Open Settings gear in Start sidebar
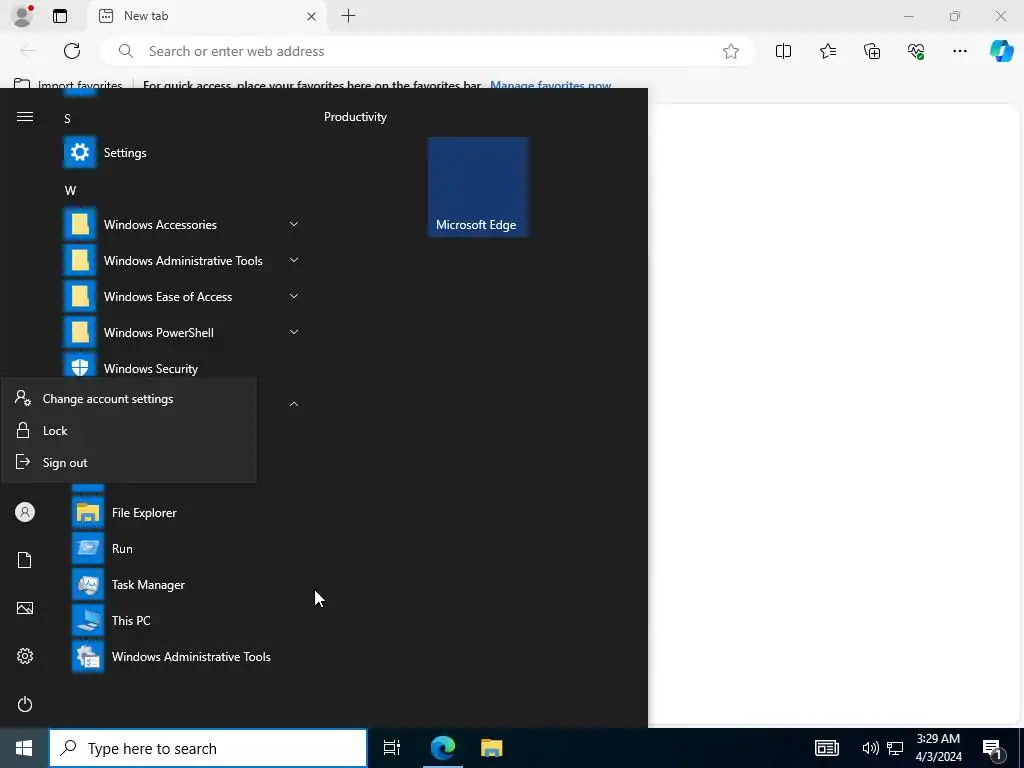This screenshot has height=768, width=1024. tap(25, 656)
